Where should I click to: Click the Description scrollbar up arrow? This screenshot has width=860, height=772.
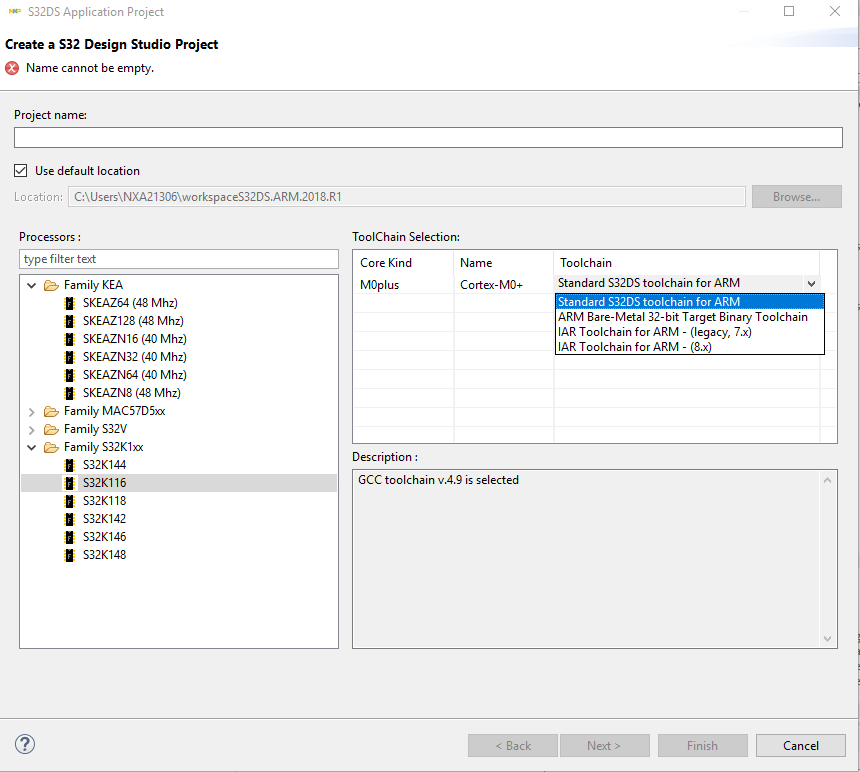pos(828,481)
